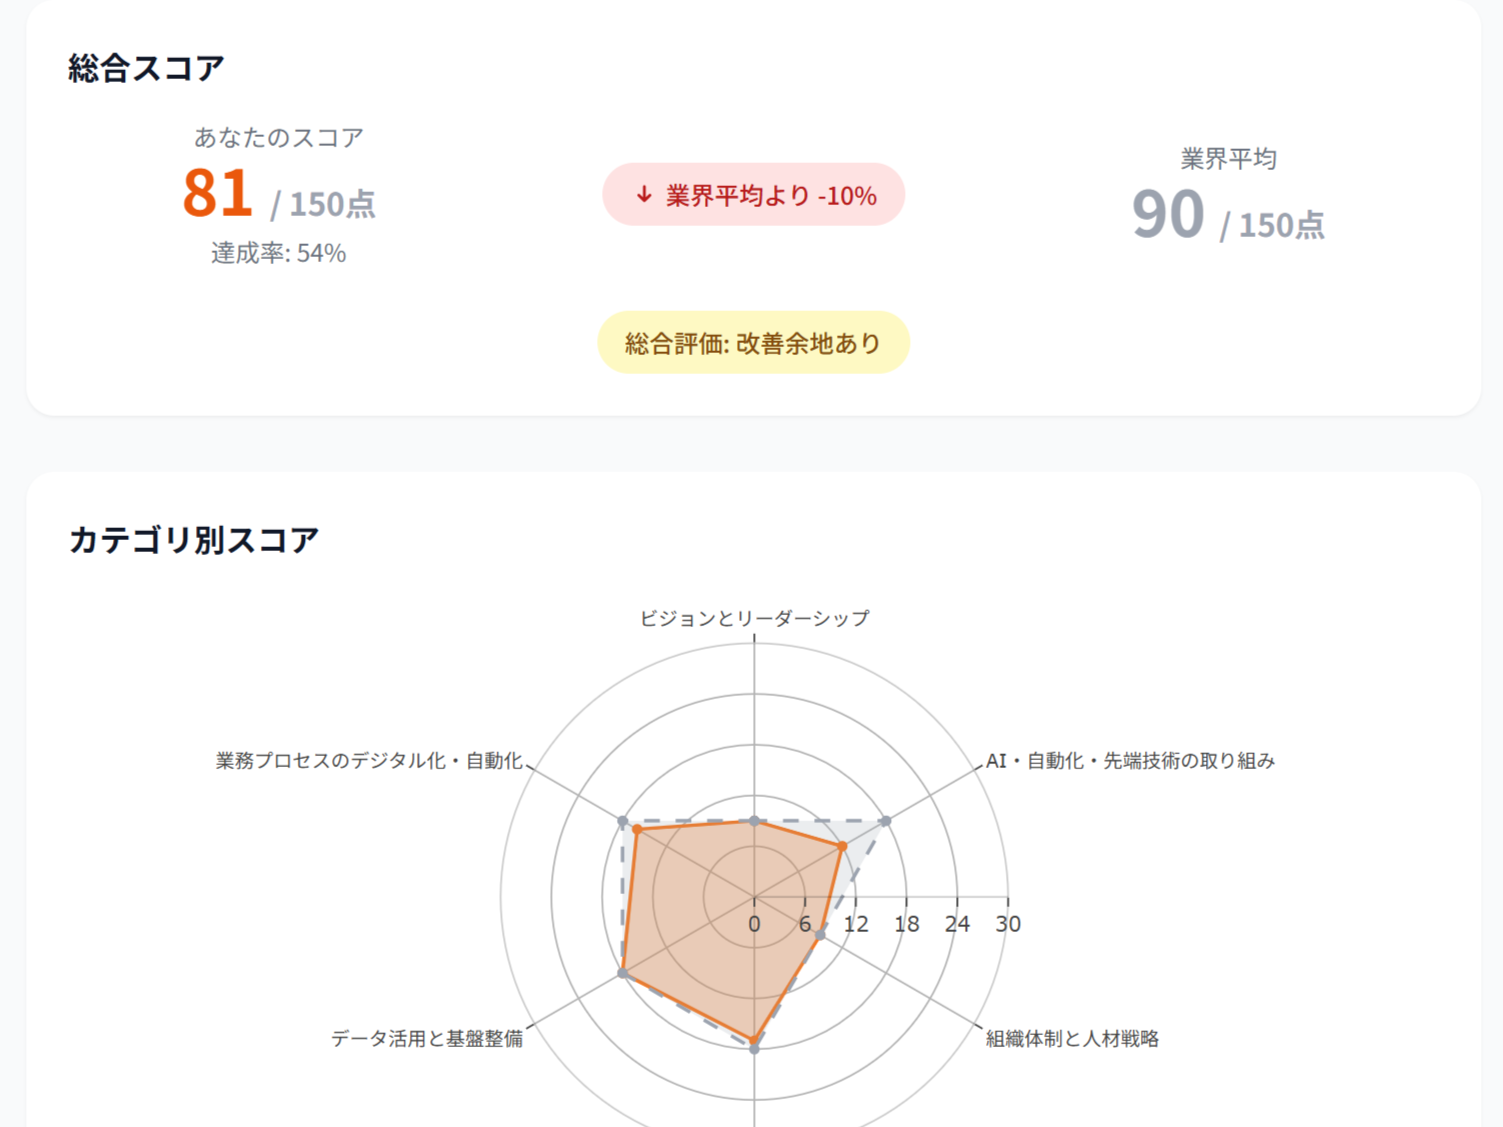Click the 総合評価: 改善余地あり badge

pyautogui.click(x=753, y=342)
